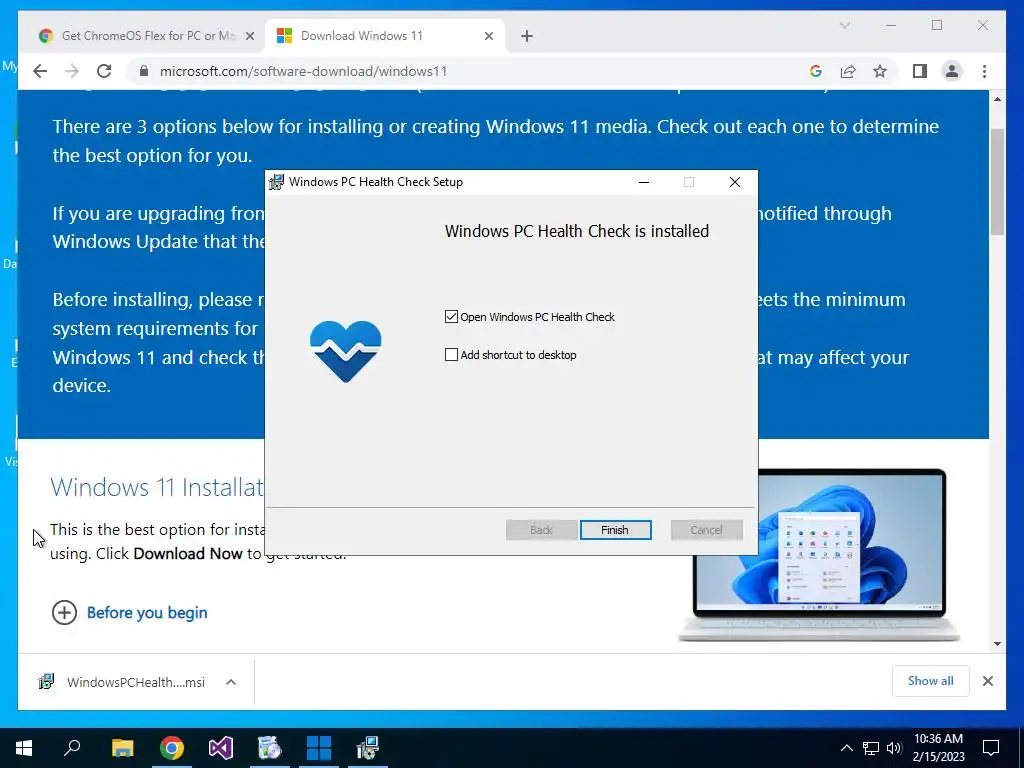Image resolution: width=1024 pixels, height=768 pixels.
Task: Open taskbar search
Action: coord(72,748)
